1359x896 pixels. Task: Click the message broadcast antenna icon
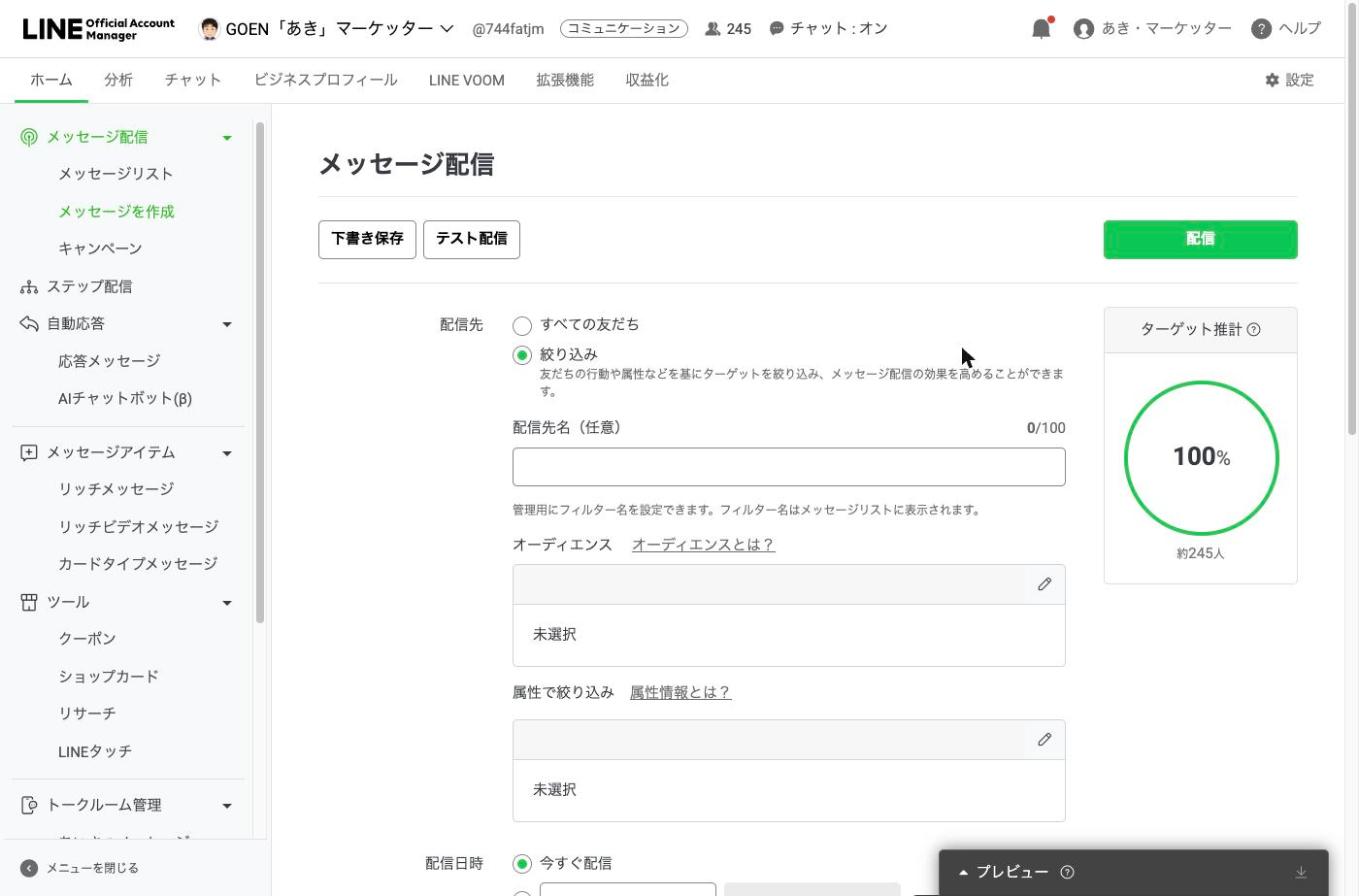point(29,137)
